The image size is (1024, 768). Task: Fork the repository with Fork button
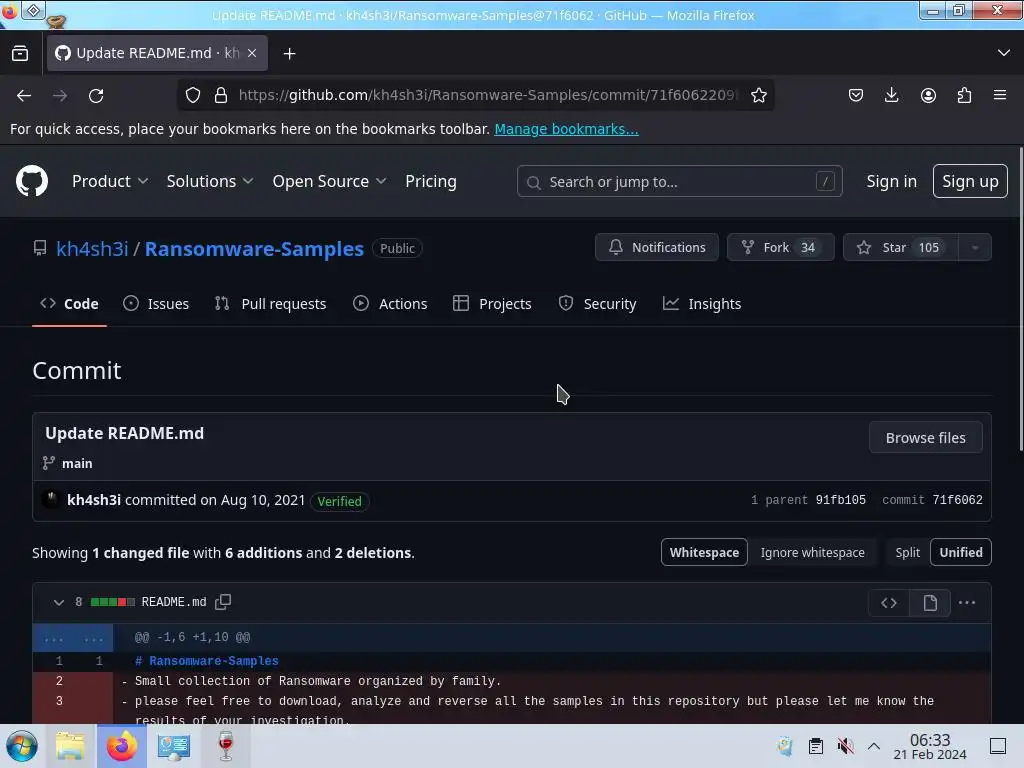780,248
